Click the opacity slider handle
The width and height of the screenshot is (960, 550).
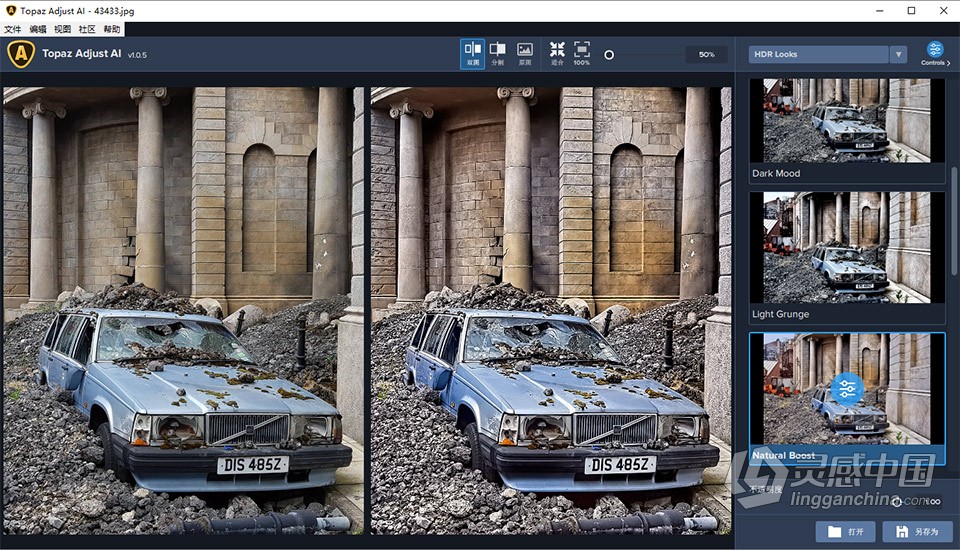(x=896, y=502)
